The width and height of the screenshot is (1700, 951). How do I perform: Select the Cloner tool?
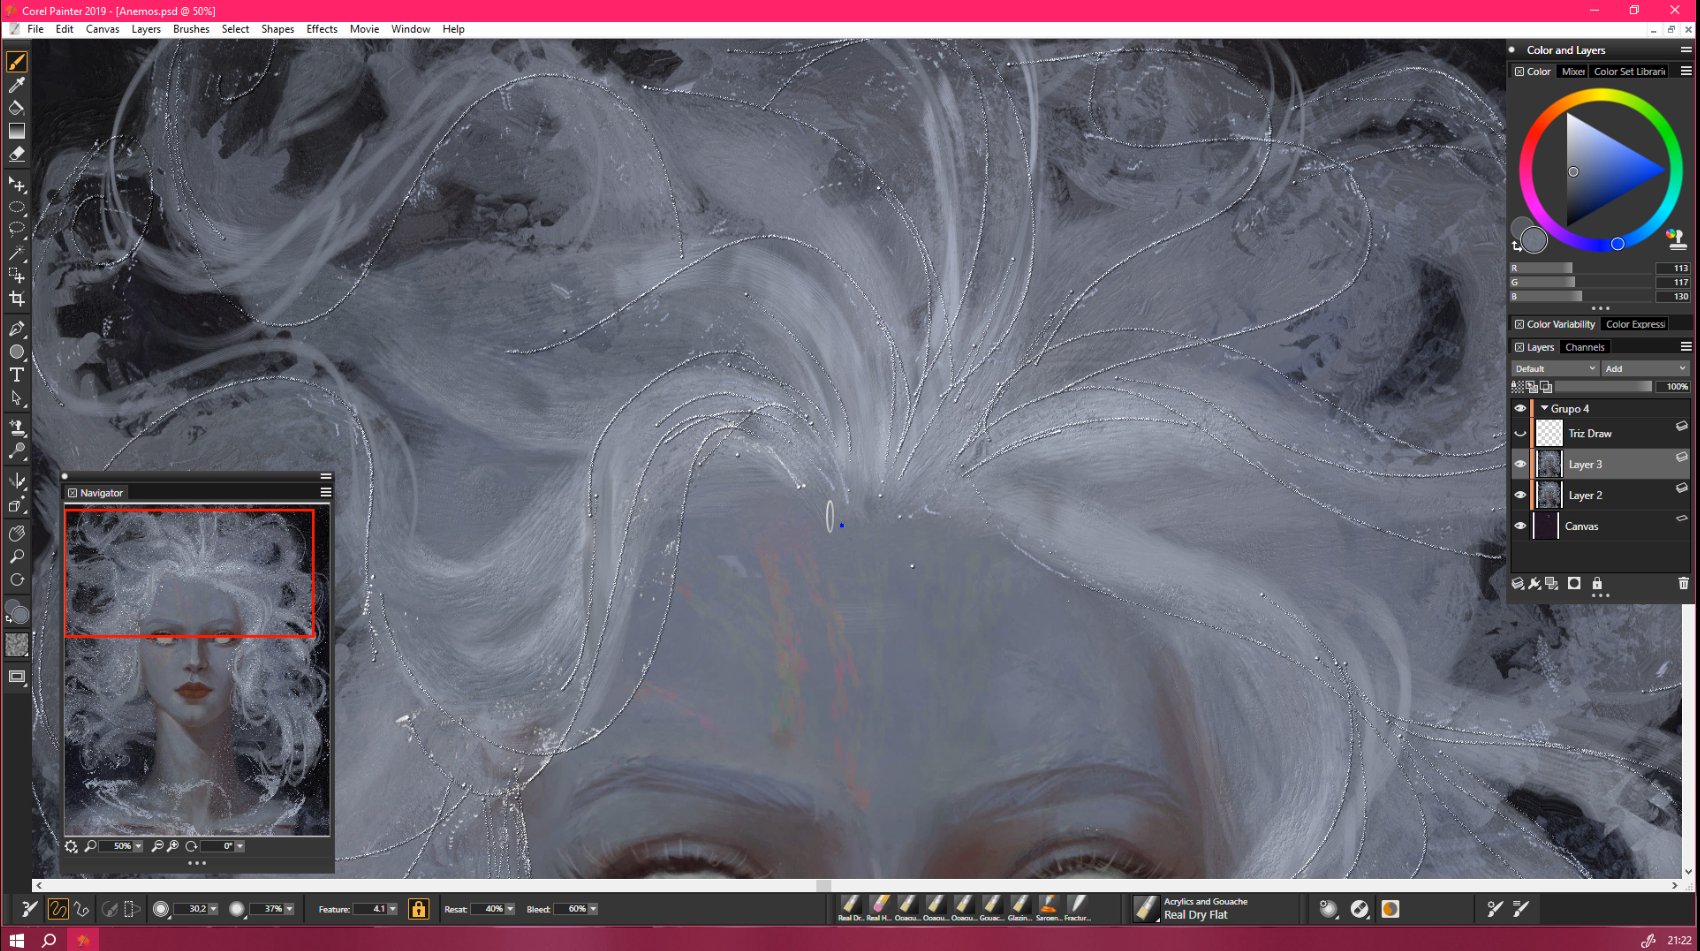pyautogui.click(x=17, y=428)
